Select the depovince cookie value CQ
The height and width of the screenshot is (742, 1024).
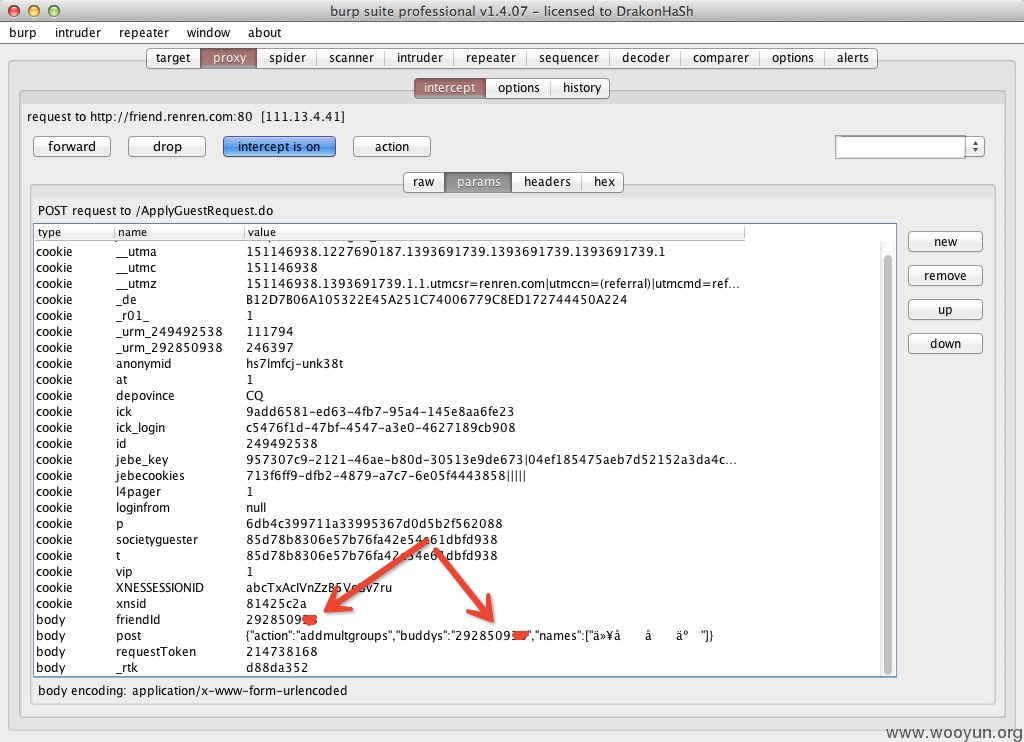coord(255,396)
